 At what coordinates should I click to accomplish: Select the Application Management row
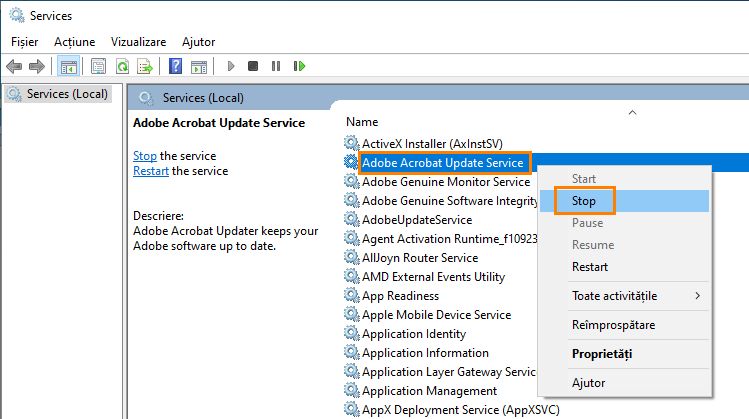click(429, 391)
